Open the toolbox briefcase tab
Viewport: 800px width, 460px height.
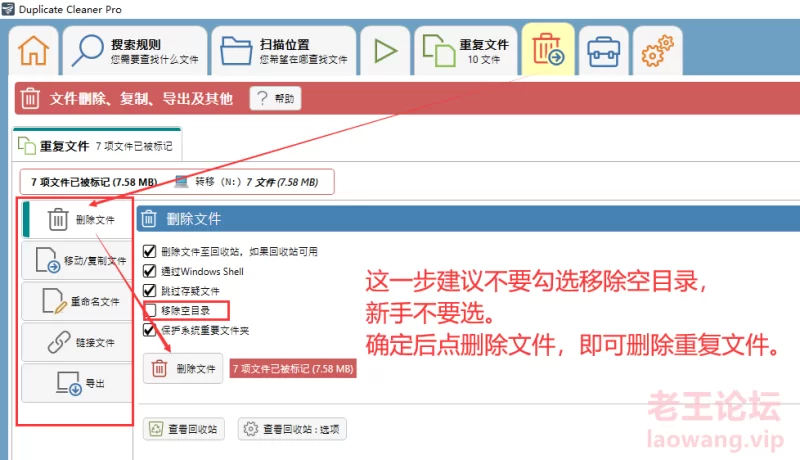coord(604,50)
